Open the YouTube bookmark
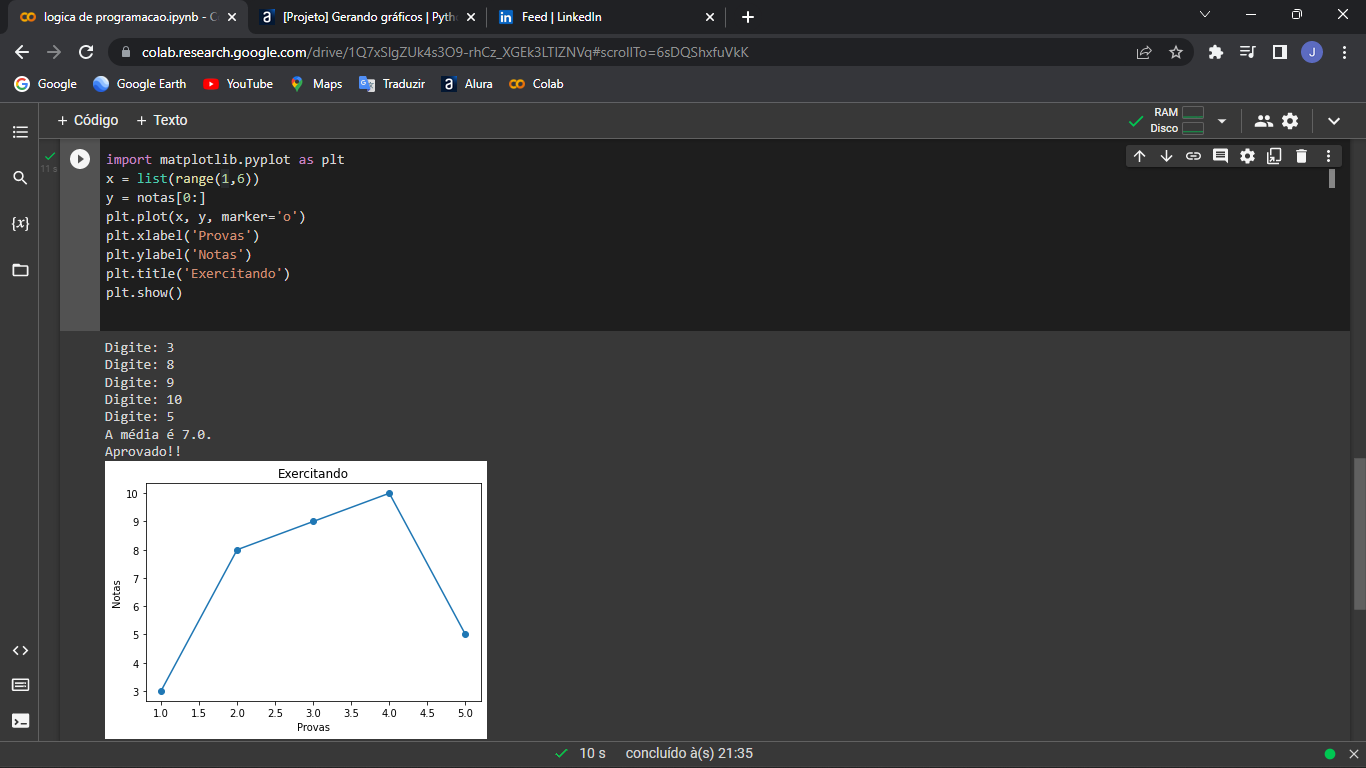The width and height of the screenshot is (1366, 768). [238, 84]
